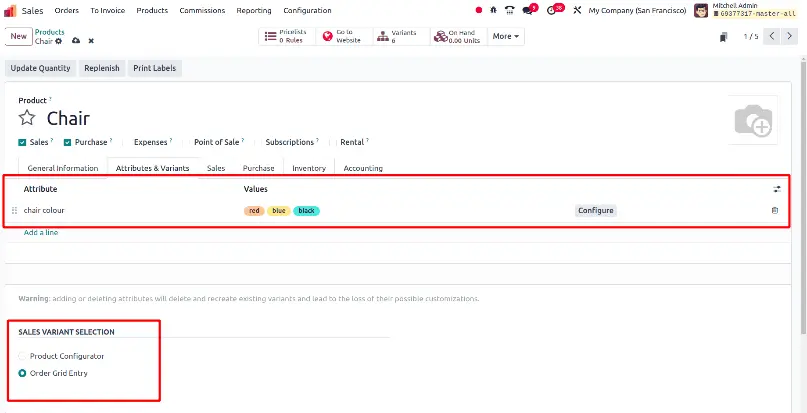Image resolution: width=807 pixels, height=413 pixels.
Task: Open the To Invoice menu
Action: (x=108, y=10)
